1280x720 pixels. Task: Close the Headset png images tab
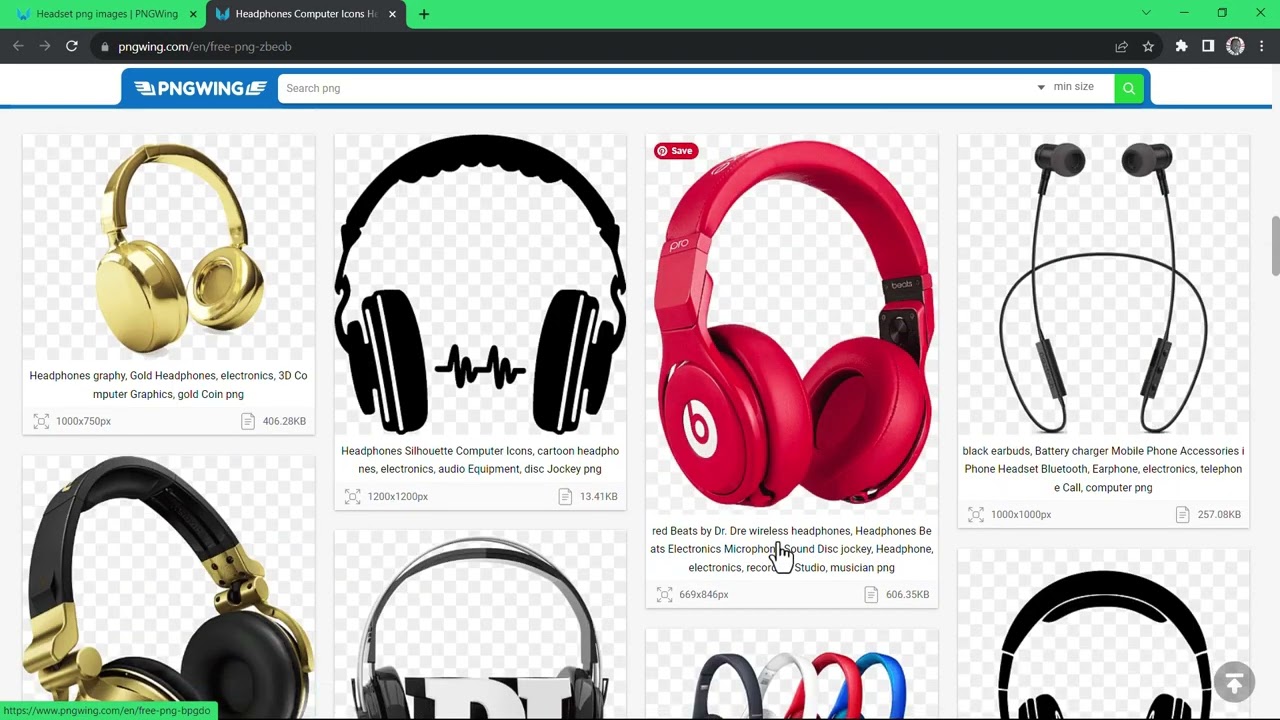pyautogui.click(x=193, y=14)
